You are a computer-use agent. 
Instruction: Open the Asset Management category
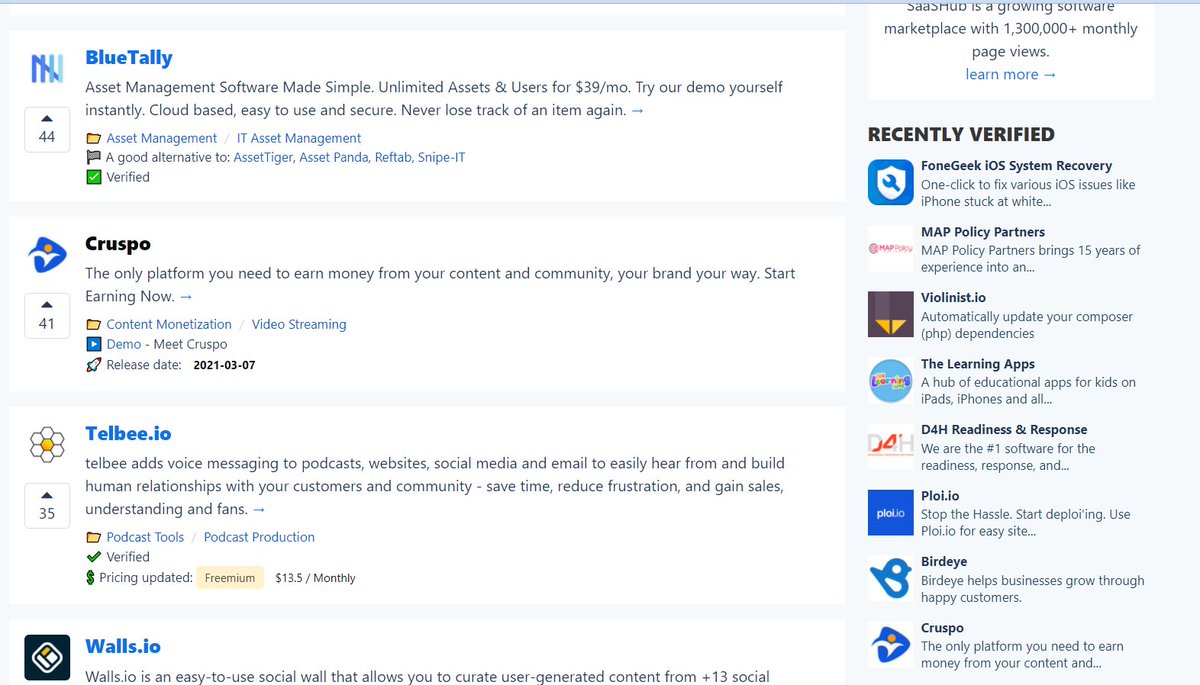(x=162, y=139)
